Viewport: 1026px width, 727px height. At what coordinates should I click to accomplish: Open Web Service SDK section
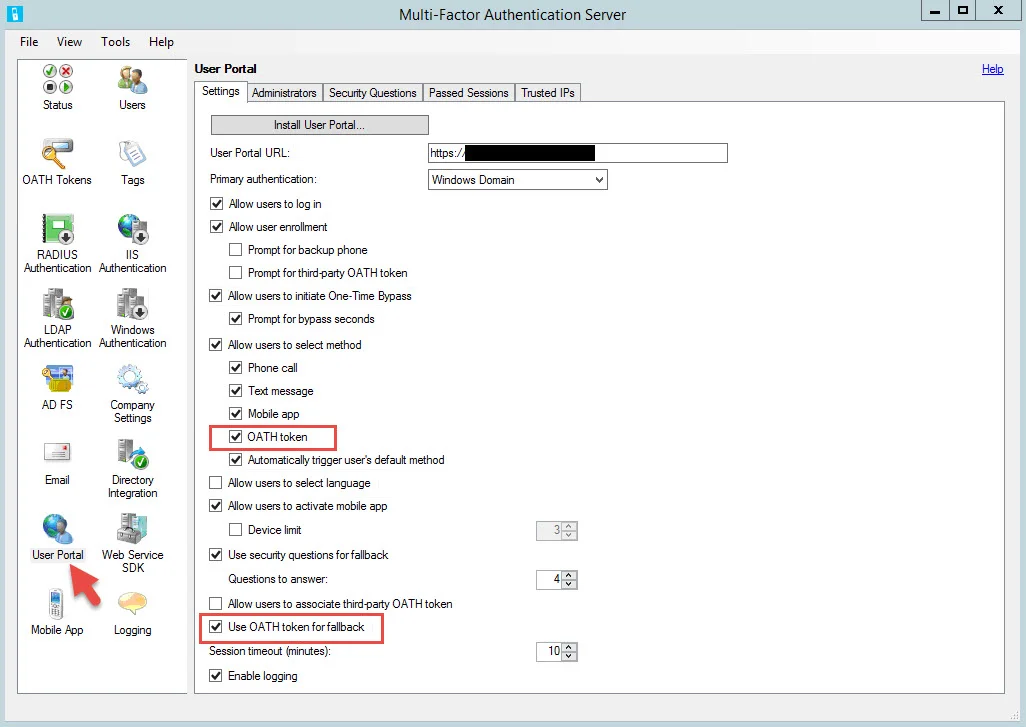pos(133,543)
